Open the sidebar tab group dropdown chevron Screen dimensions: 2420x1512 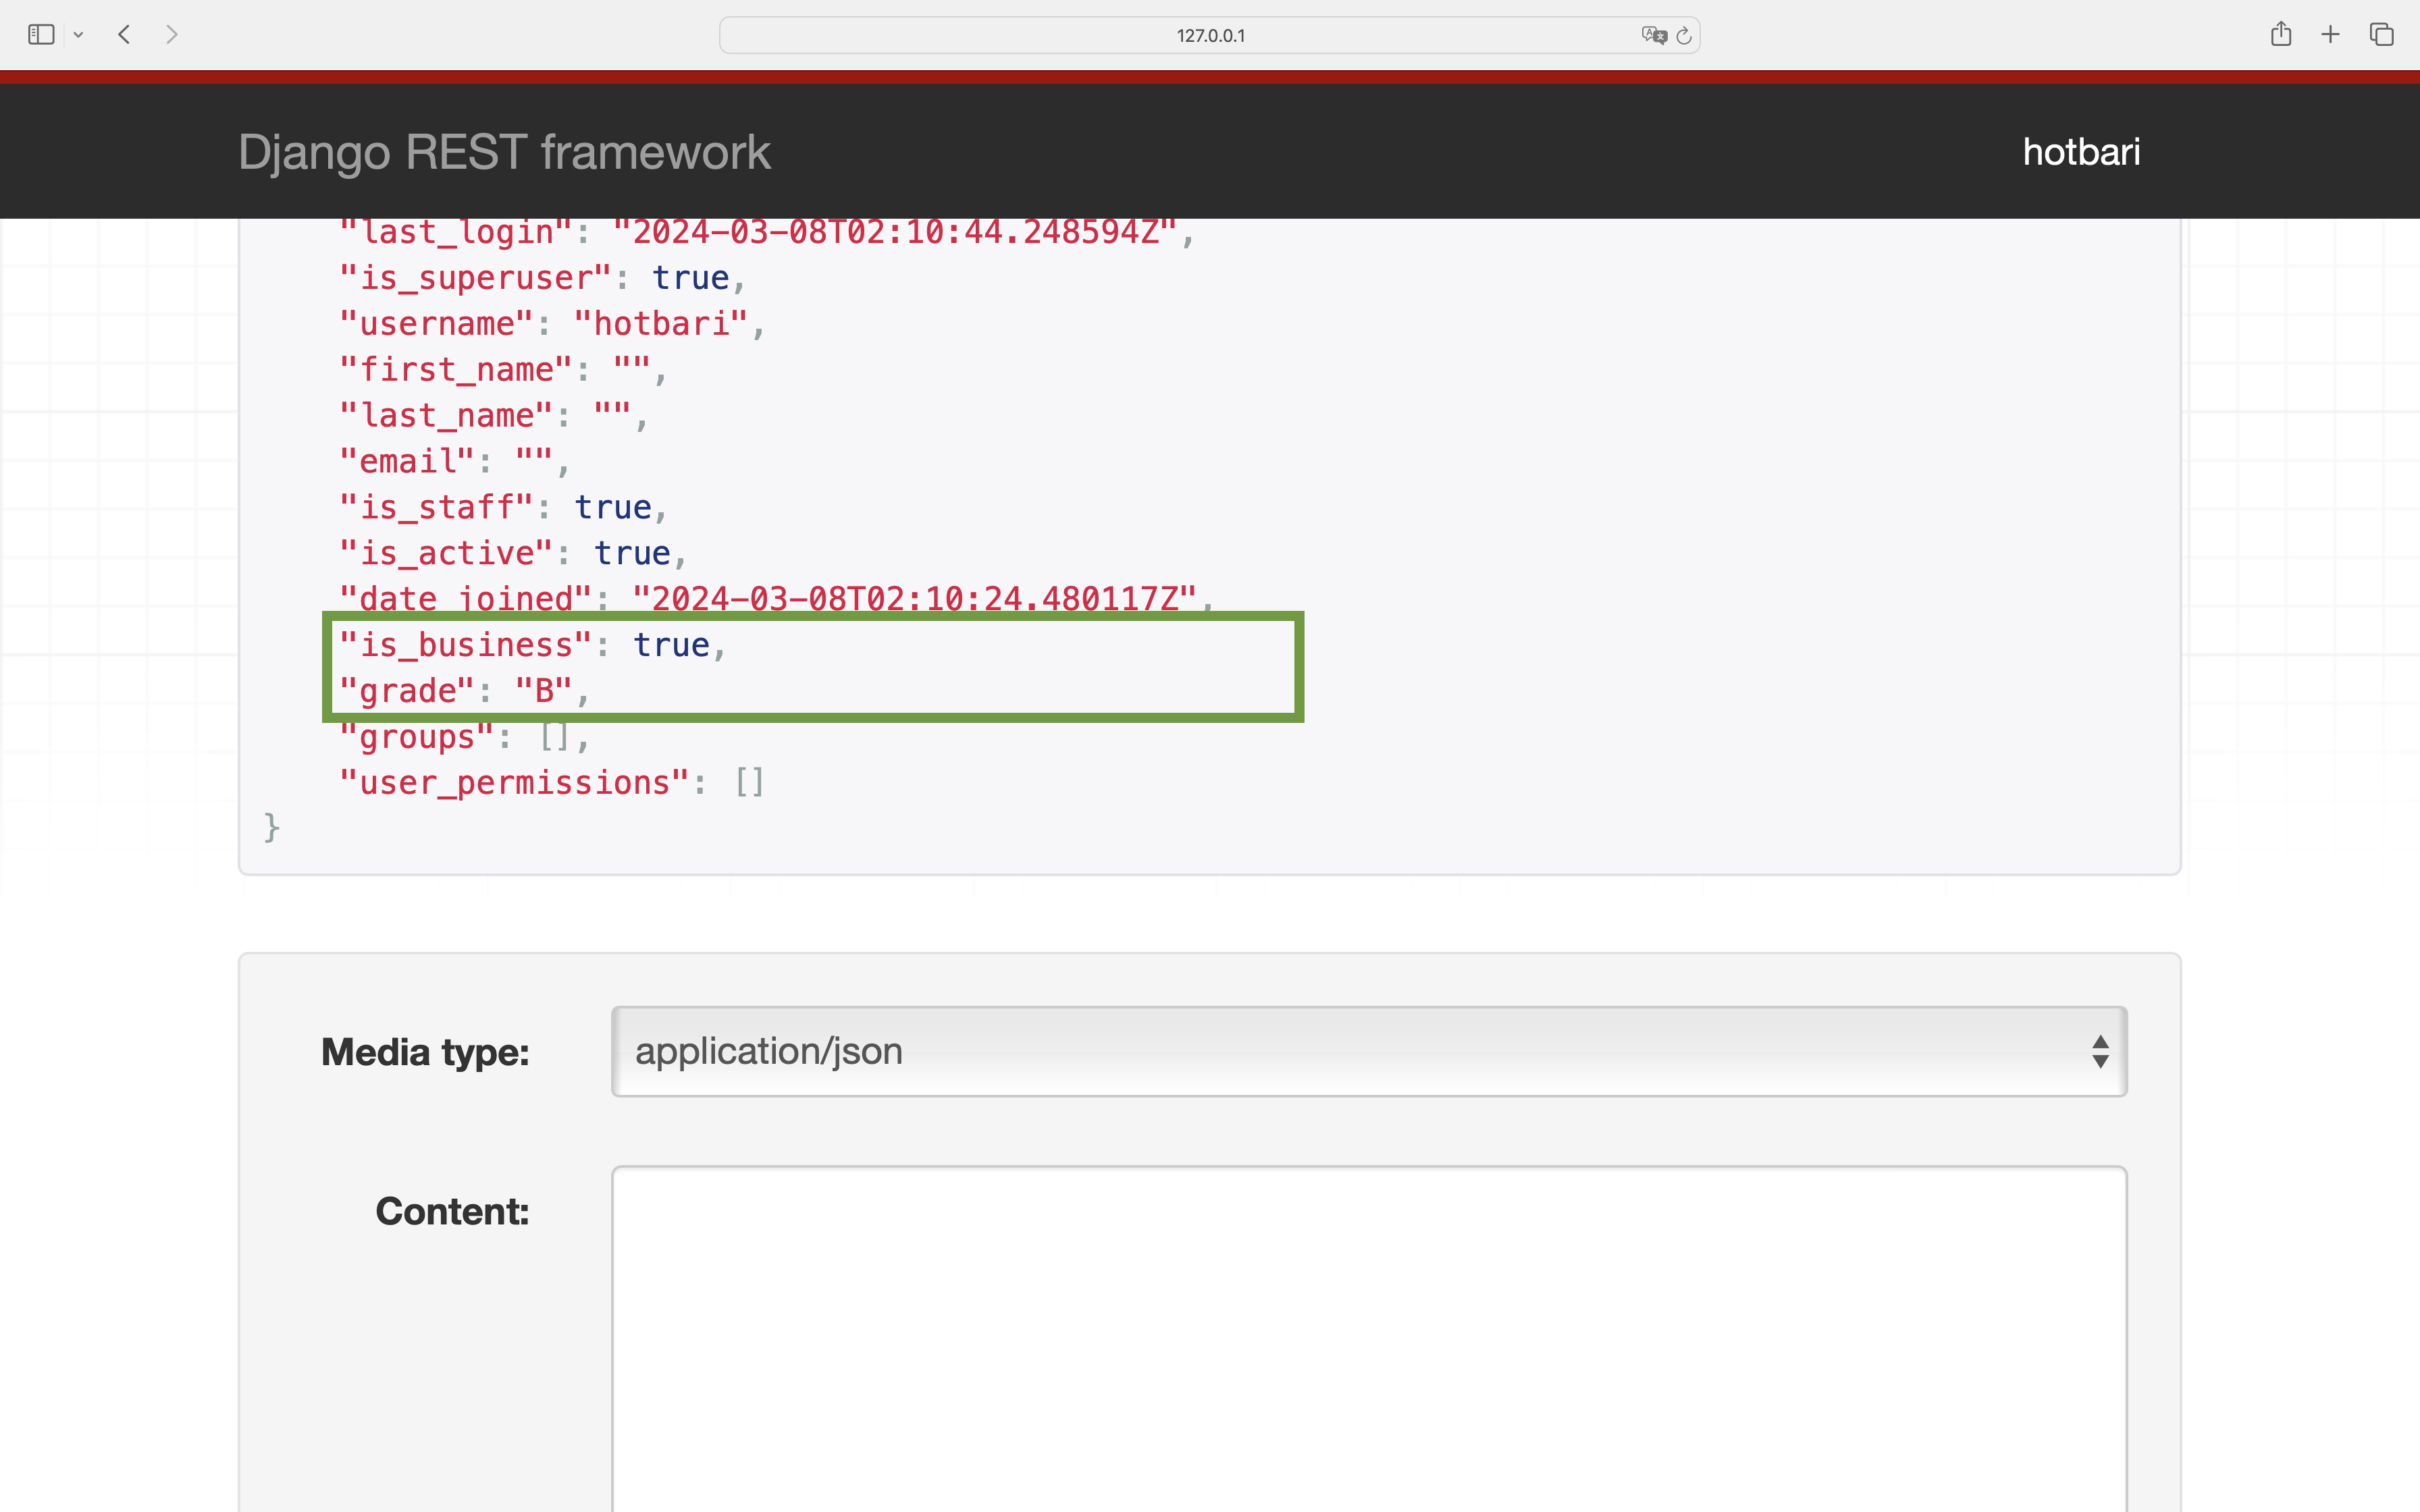(x=78, y=35)
